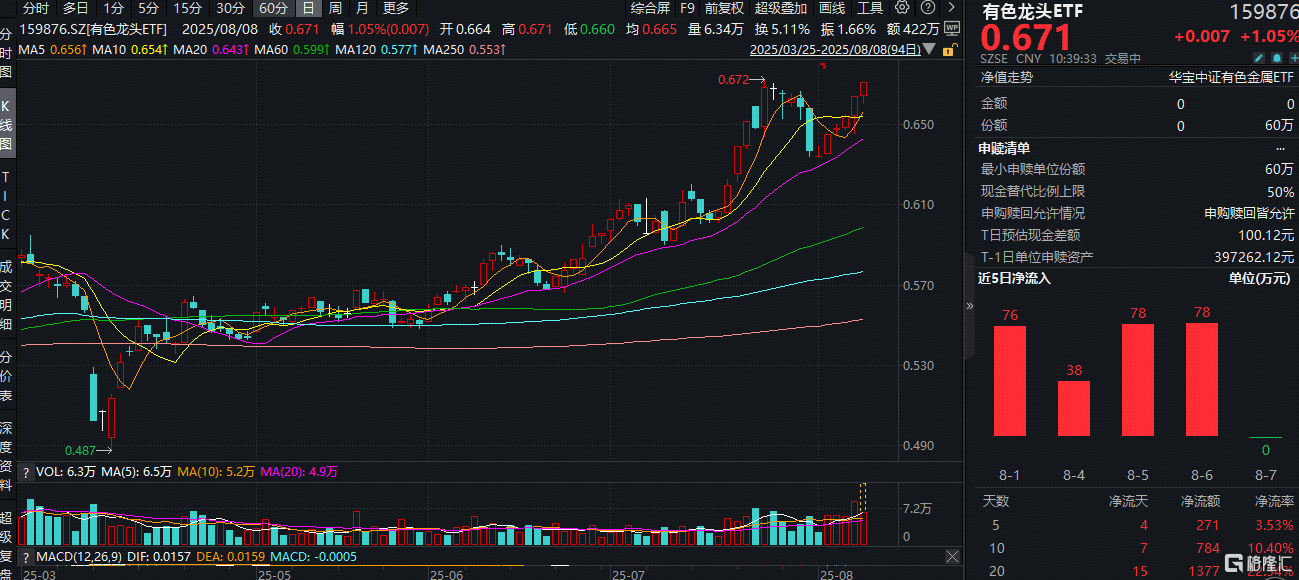1299x580 pixels.
Task: Click the 0.487 low price marker
Action: pyautogui.click(x=80, y=451)
